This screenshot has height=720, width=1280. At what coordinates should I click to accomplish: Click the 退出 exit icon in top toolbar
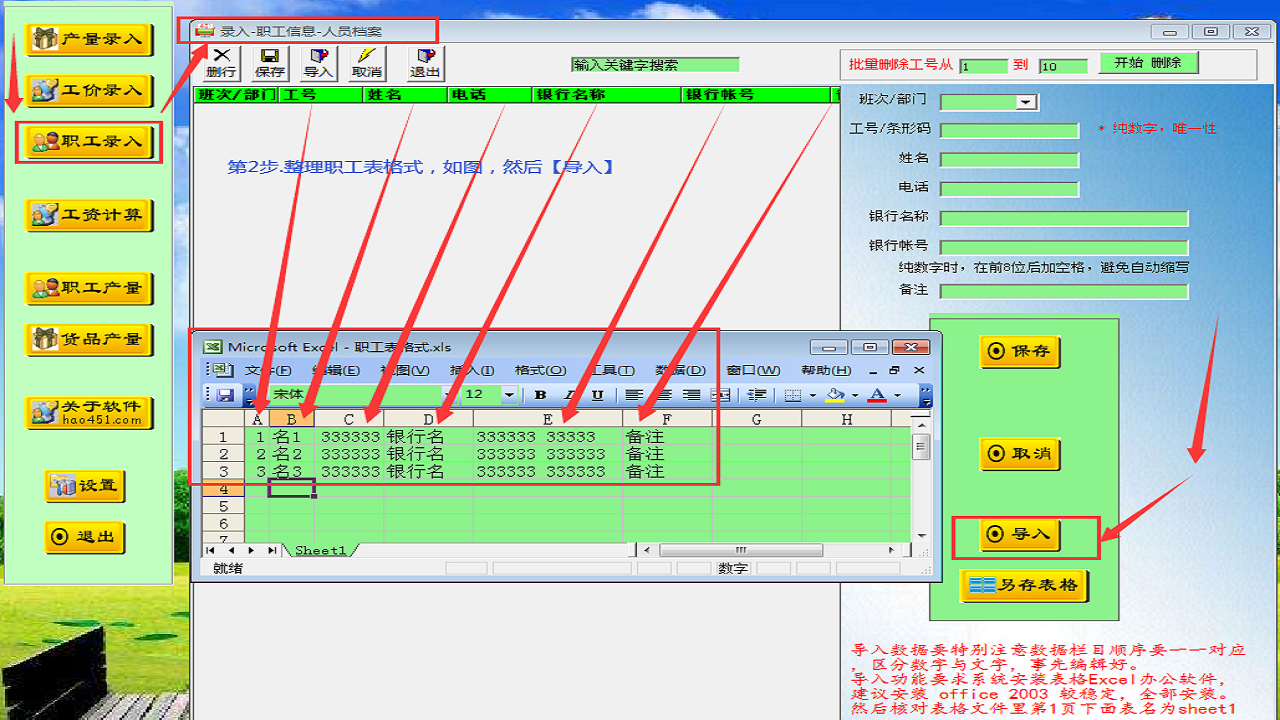425,63
